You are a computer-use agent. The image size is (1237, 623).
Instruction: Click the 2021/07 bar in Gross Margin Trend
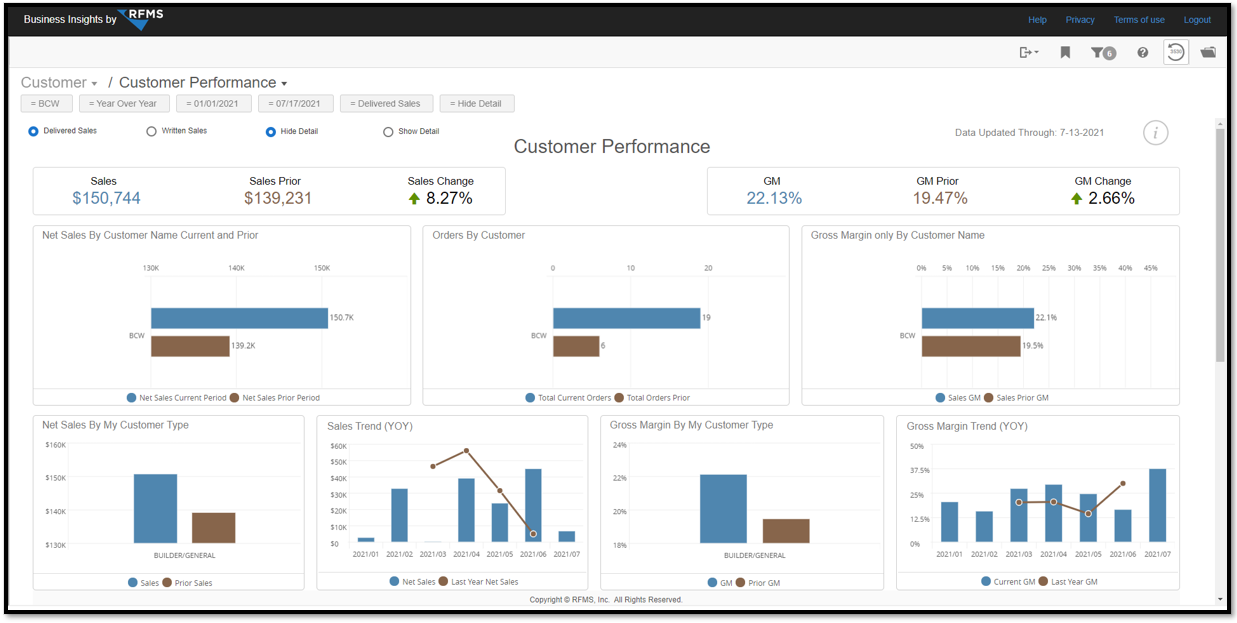click(1157, 505)
